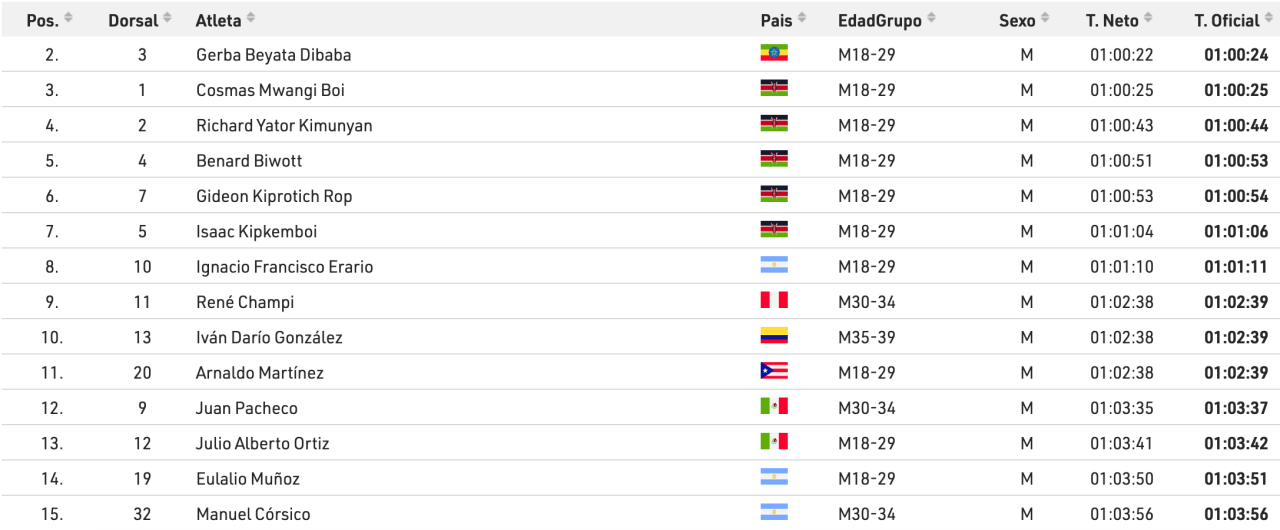Select Julio Alberto Ortiz's row name
The width and height of the screenshot is (1280, 530).
pos(262,443)
